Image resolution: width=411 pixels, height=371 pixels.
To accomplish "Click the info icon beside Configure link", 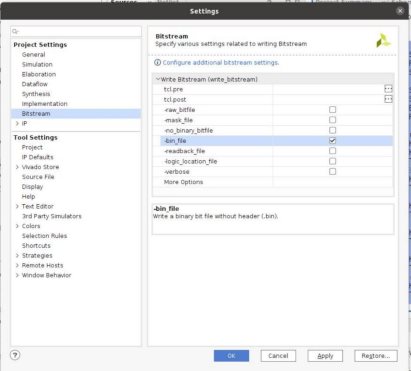I will (x=157, y=62).
